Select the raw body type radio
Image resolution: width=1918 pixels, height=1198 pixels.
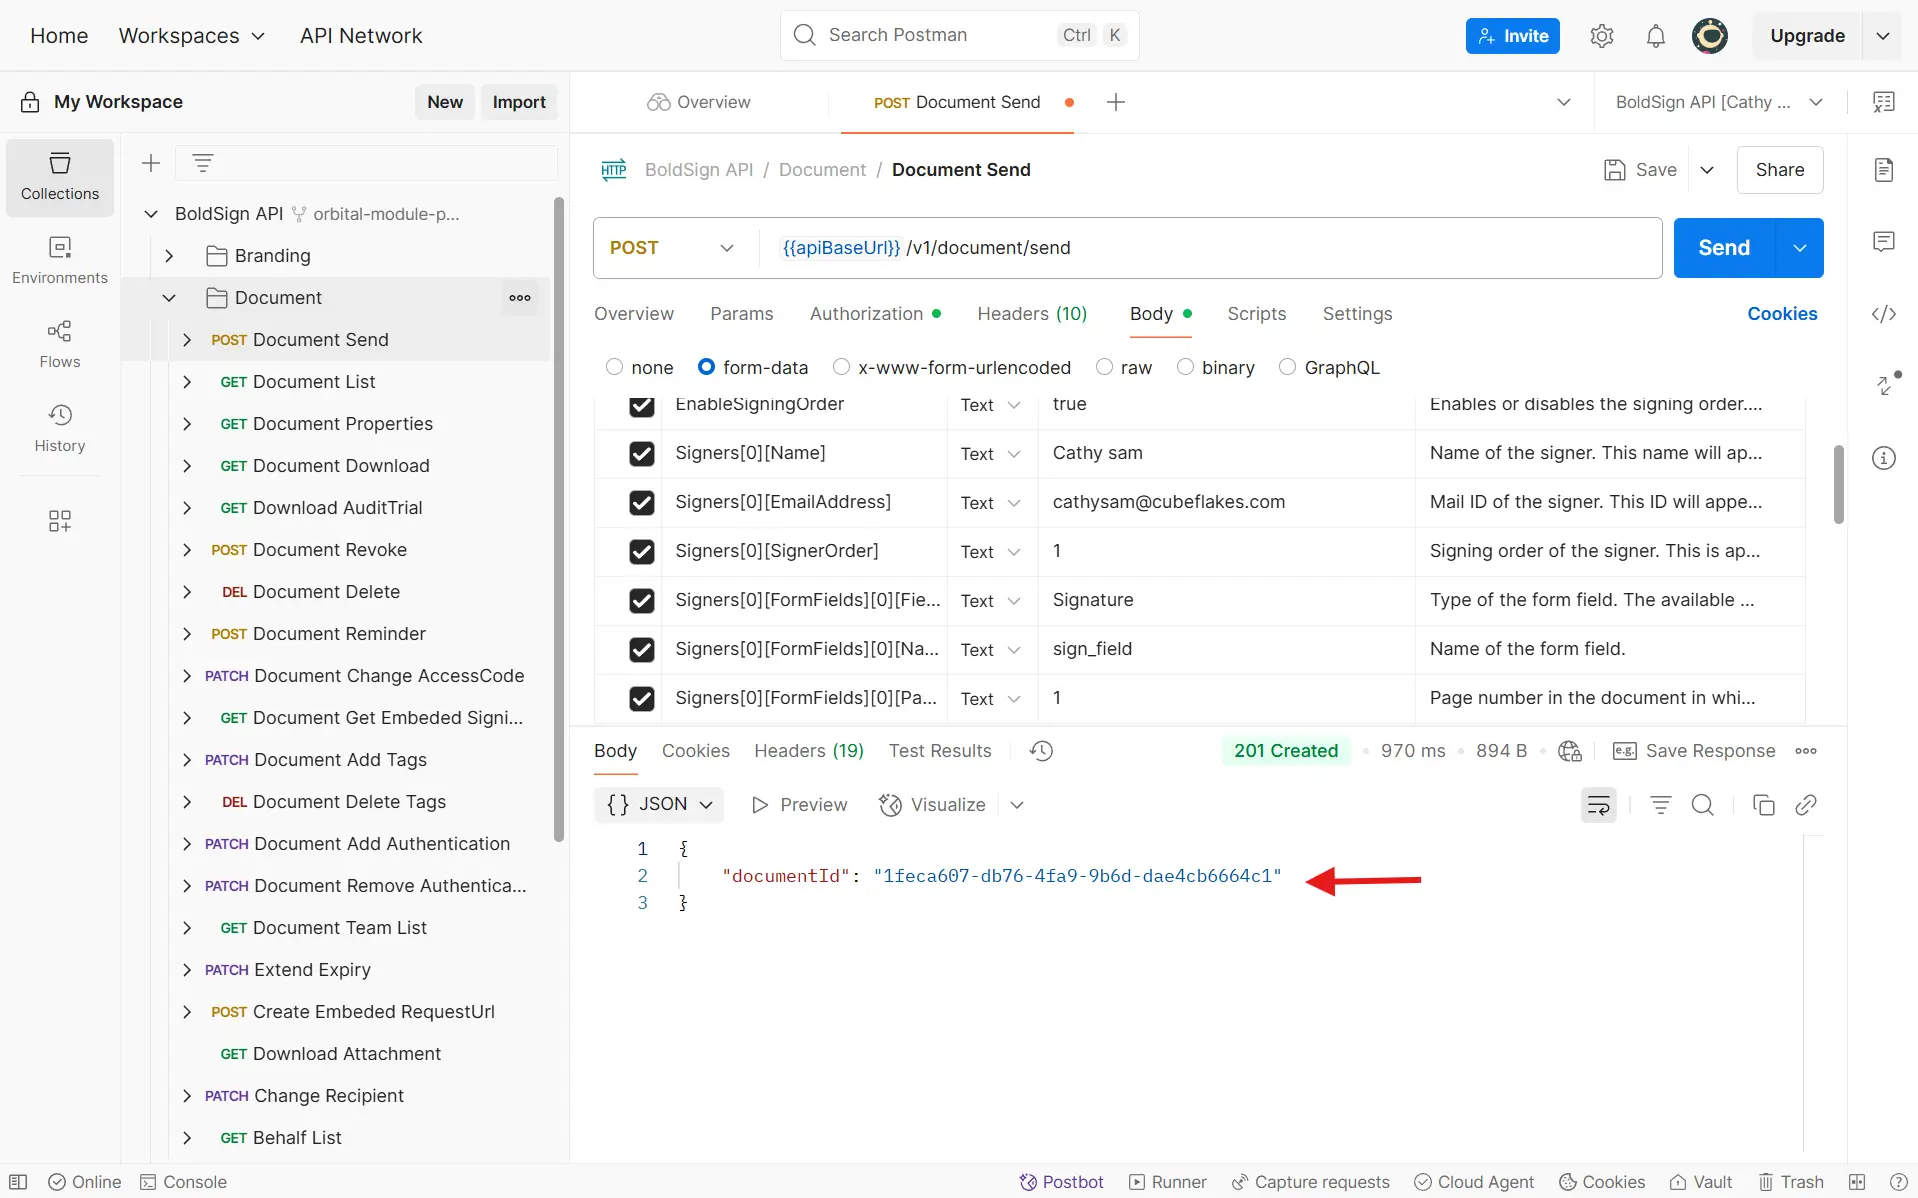(1105, 367)
